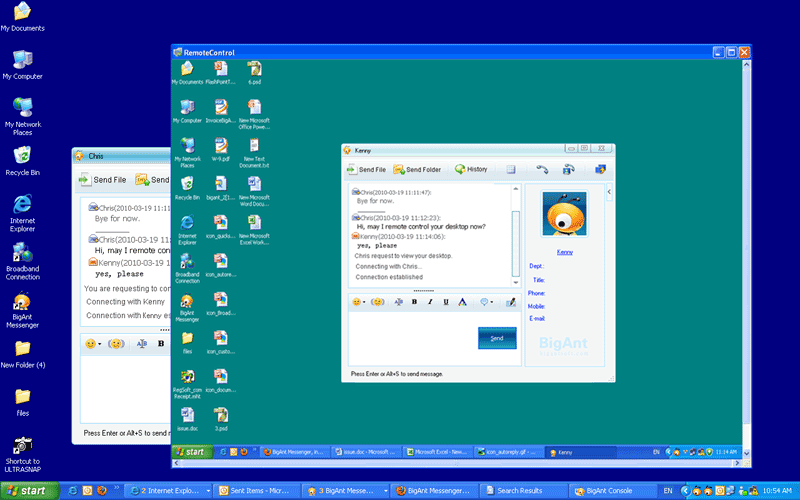The width and height of the screenshot is (800, 500).
Task: Select W-9.pdf file on remote desktop
Action: (220, 149)
